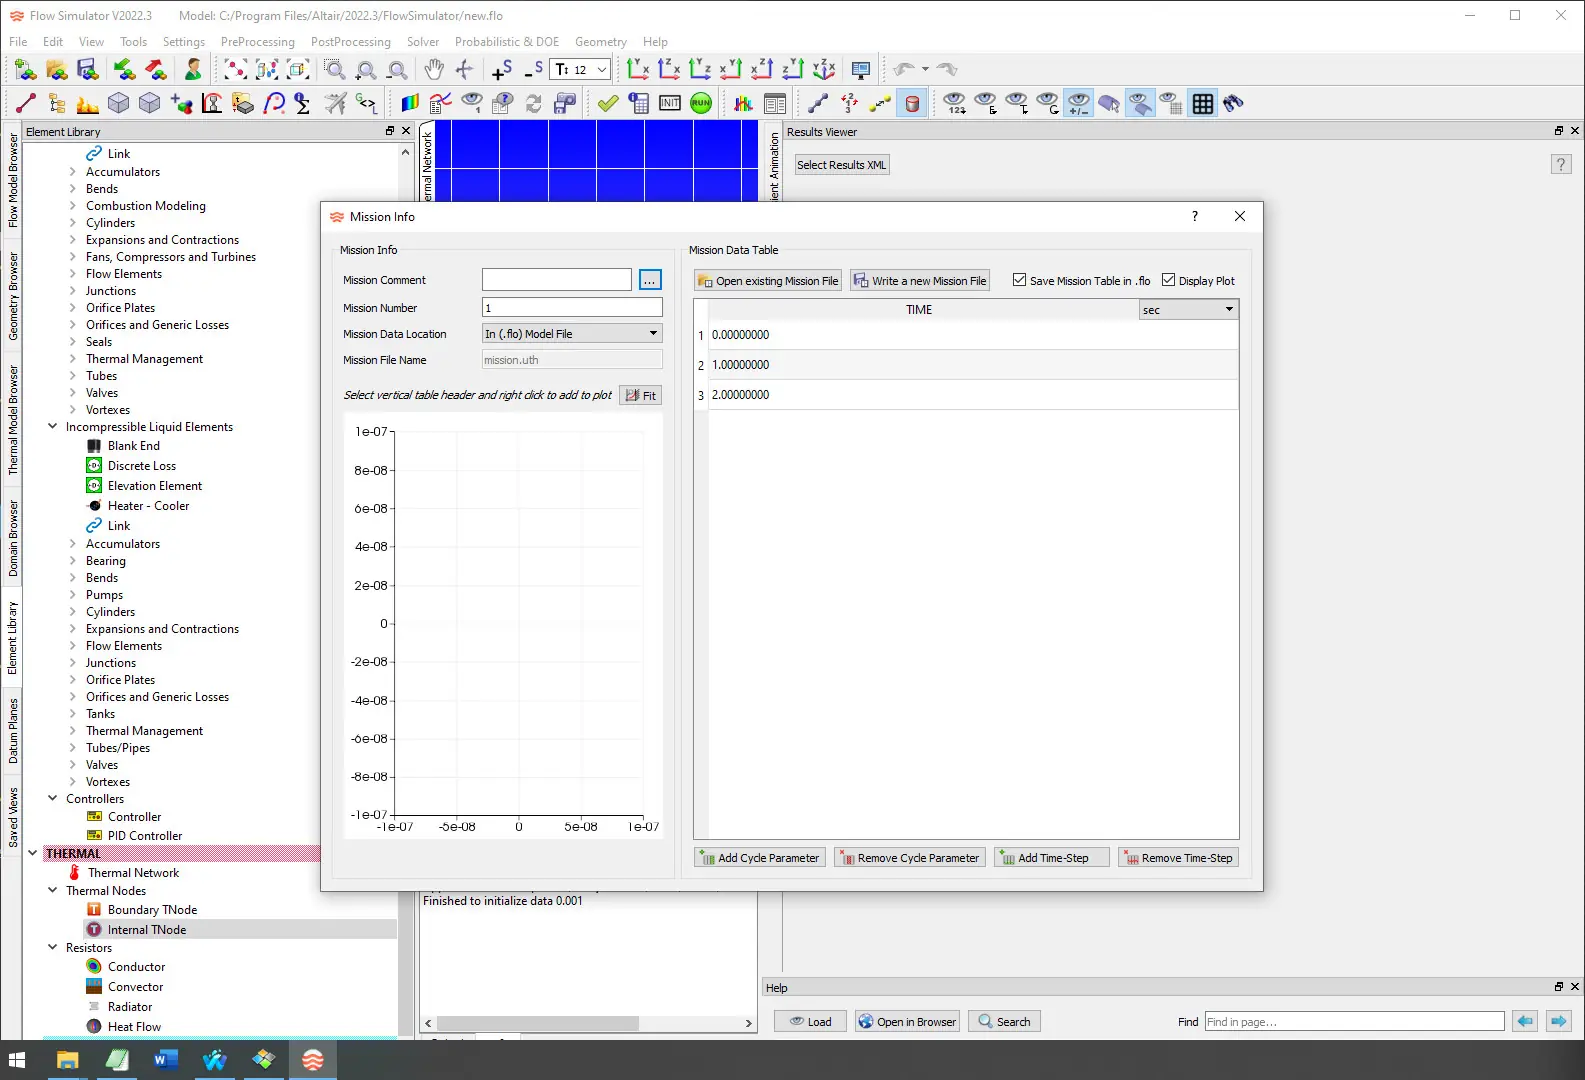Viewport: 1585px width, 1080px height.
Task: Open the Mission Data Location dropdown
Action: pos(572,334)
